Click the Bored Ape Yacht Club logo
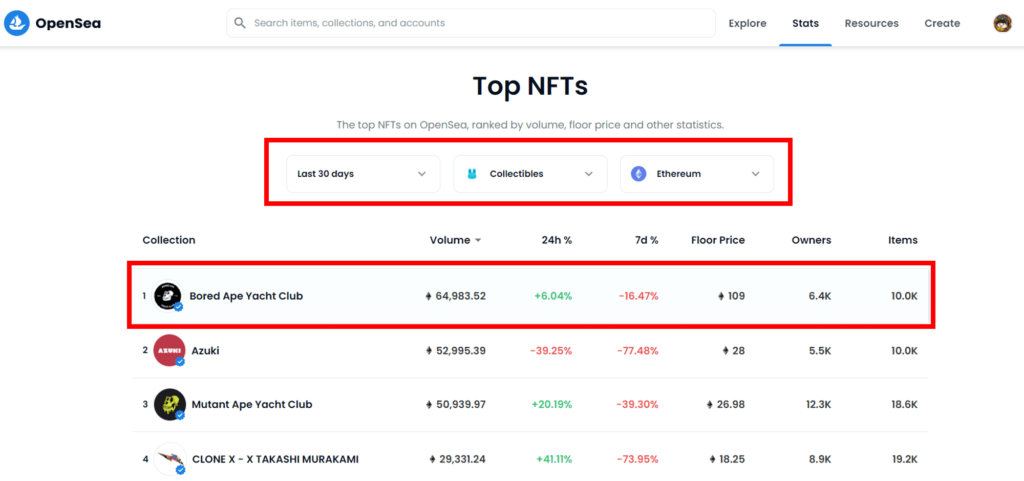Screen dimensions: 1024x481 click(168, 296)
